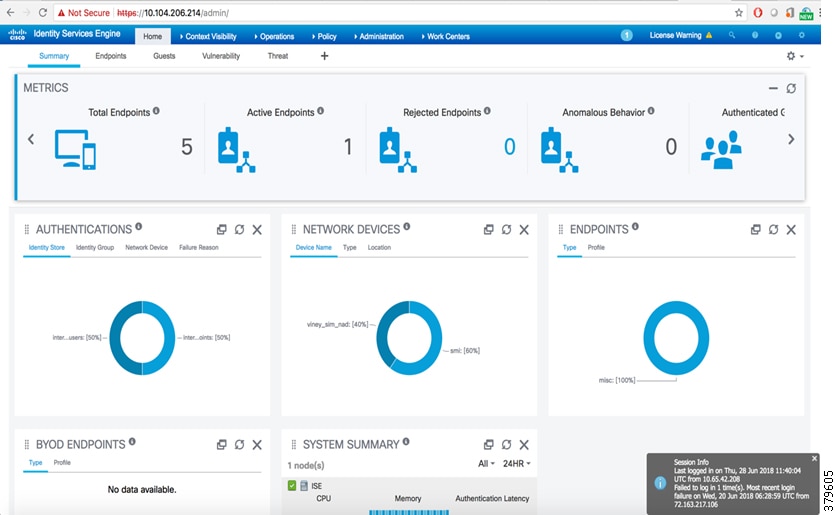Click the memory usage bar for ISE
This screenshot has height=515, width=835.
pyautogui.click(x=408, y=512)
